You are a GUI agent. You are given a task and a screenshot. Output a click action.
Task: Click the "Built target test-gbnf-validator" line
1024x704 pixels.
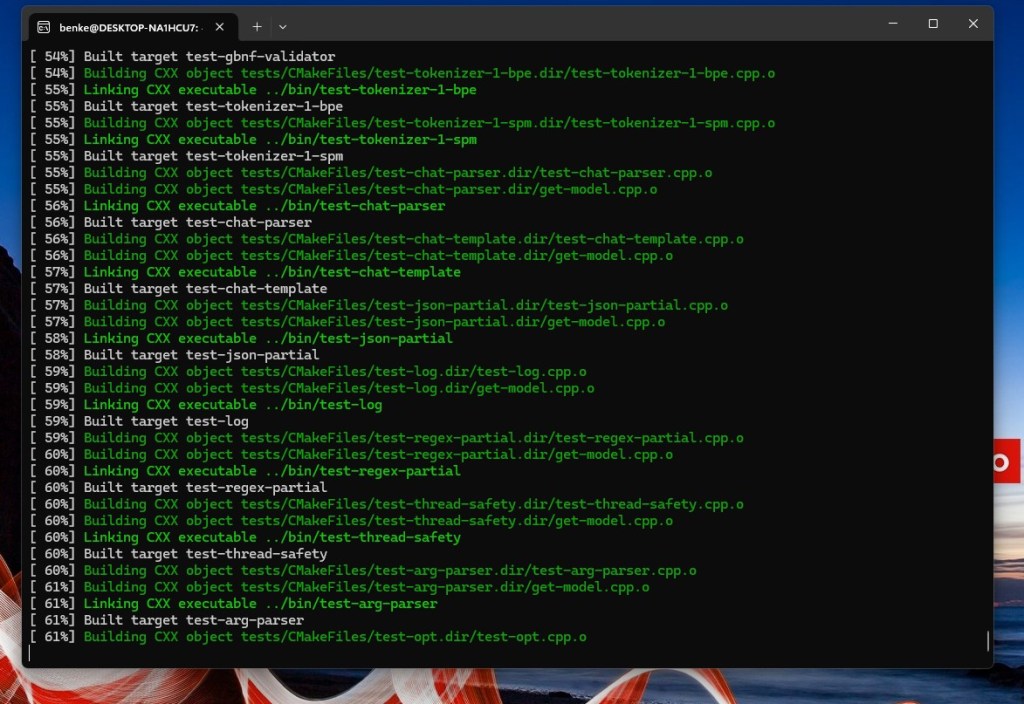pyautogui.click(x=209, y=57)
